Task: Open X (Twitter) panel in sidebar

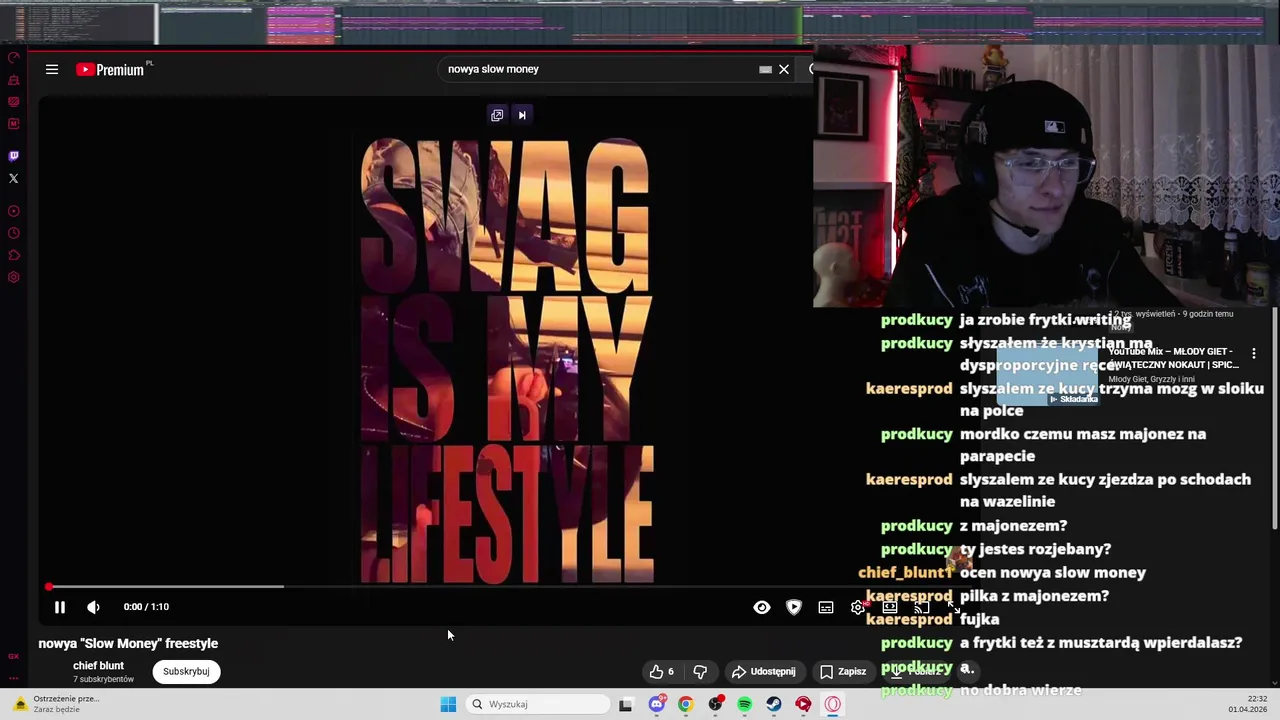Action: (x=14, y=178)
